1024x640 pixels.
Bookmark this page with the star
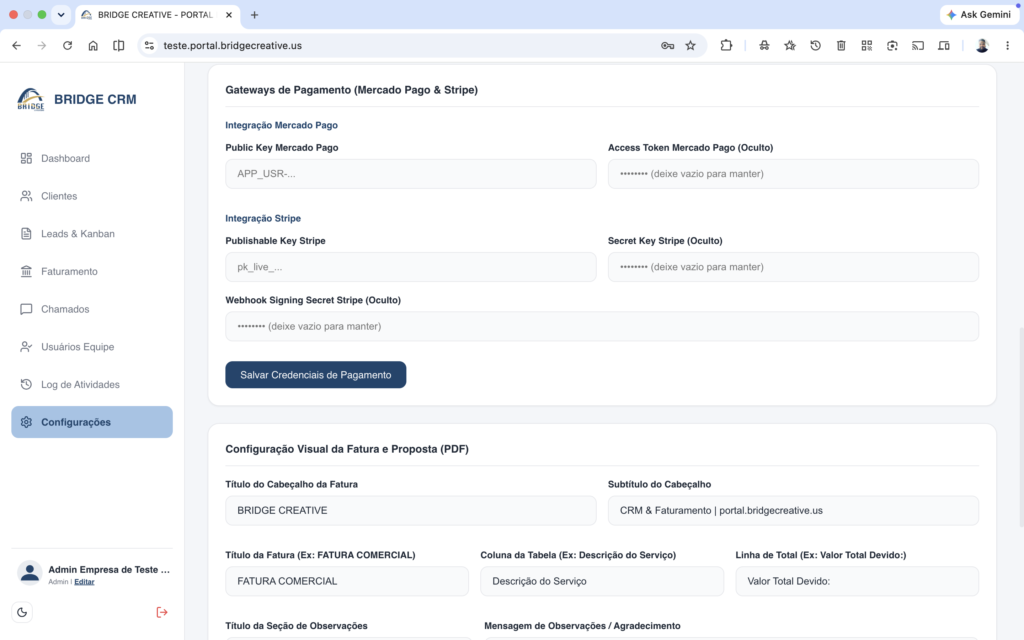coord(690,46)
